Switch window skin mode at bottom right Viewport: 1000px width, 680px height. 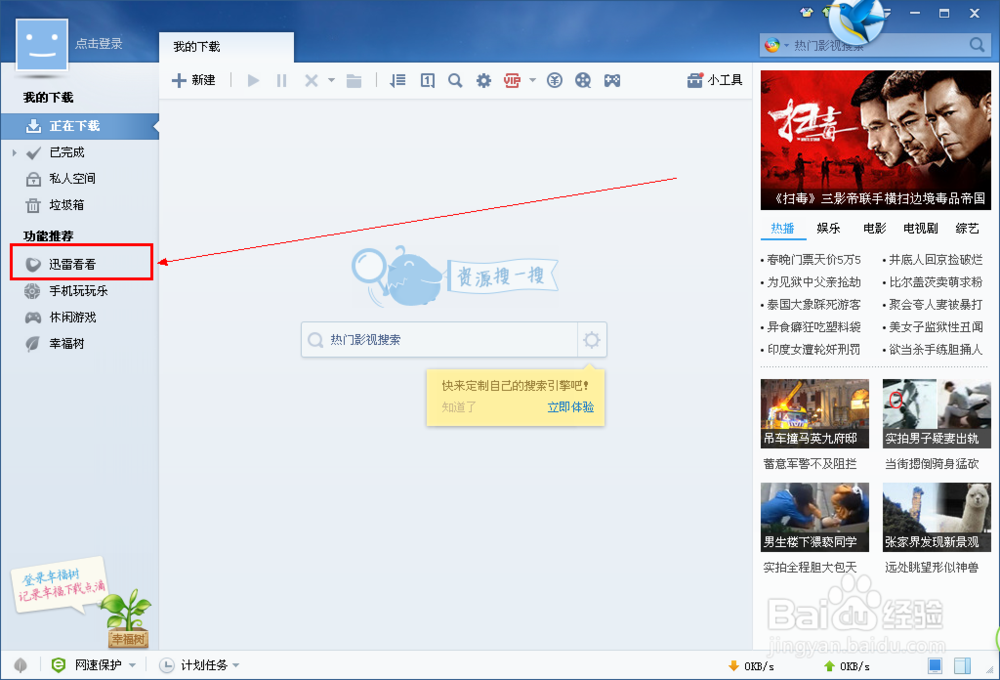[x=934, y=663]
